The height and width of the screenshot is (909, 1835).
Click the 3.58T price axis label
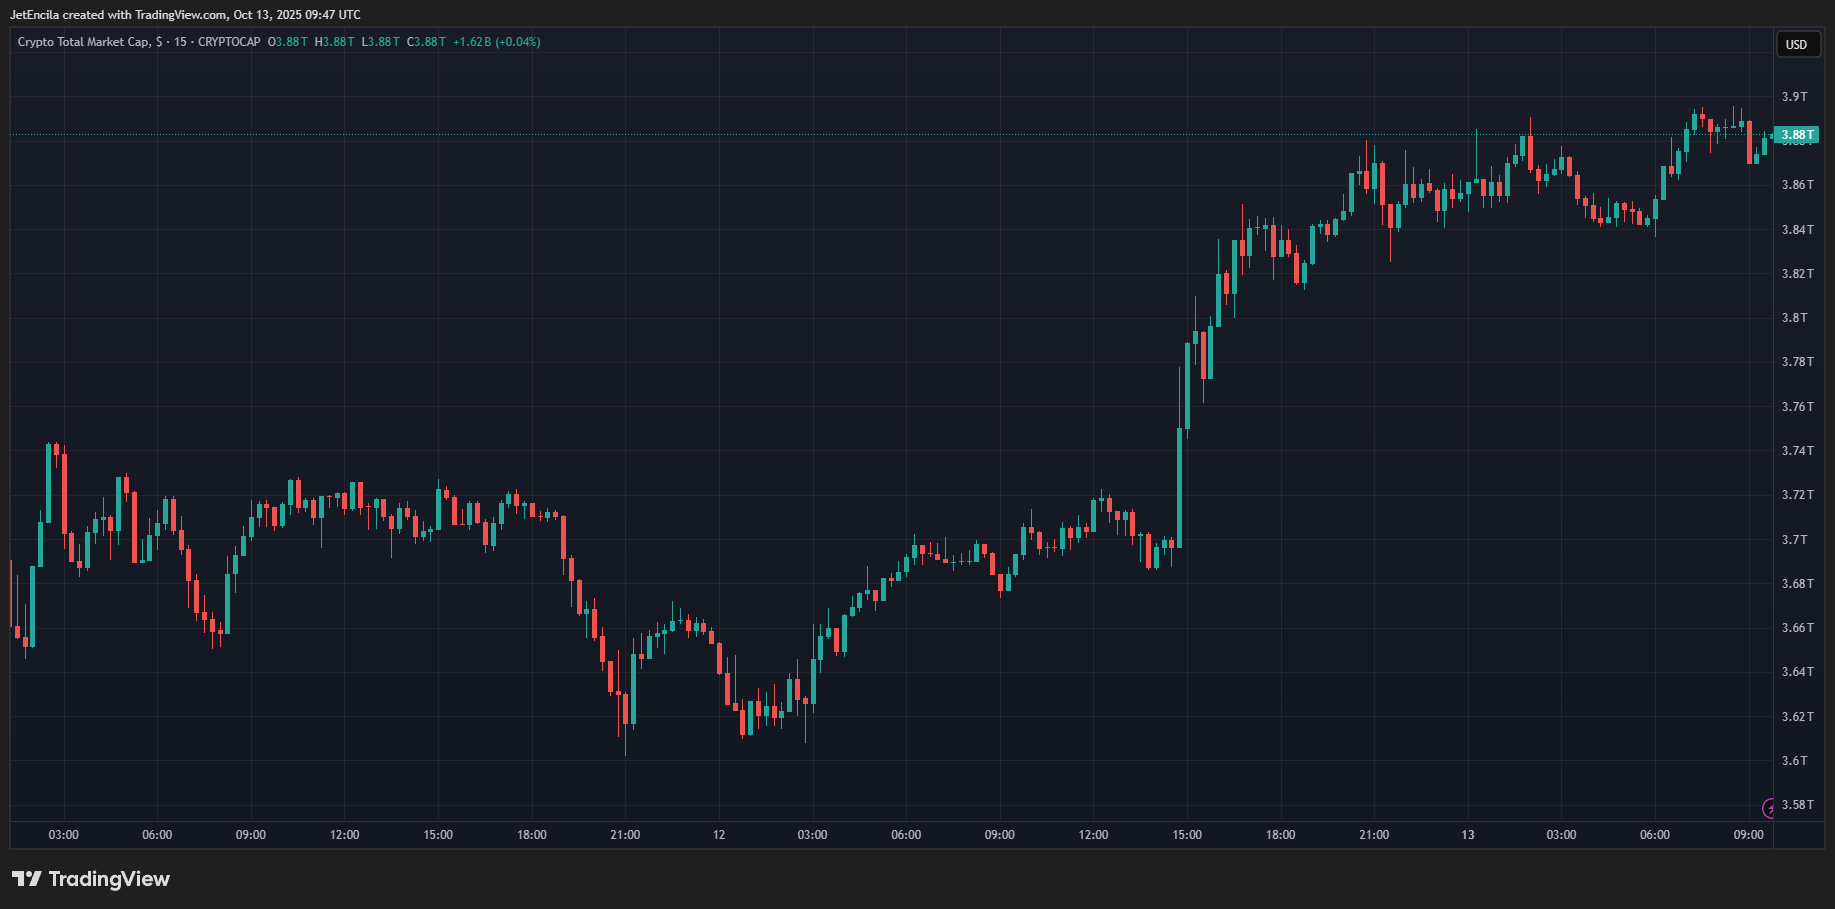coord(1796,805)
